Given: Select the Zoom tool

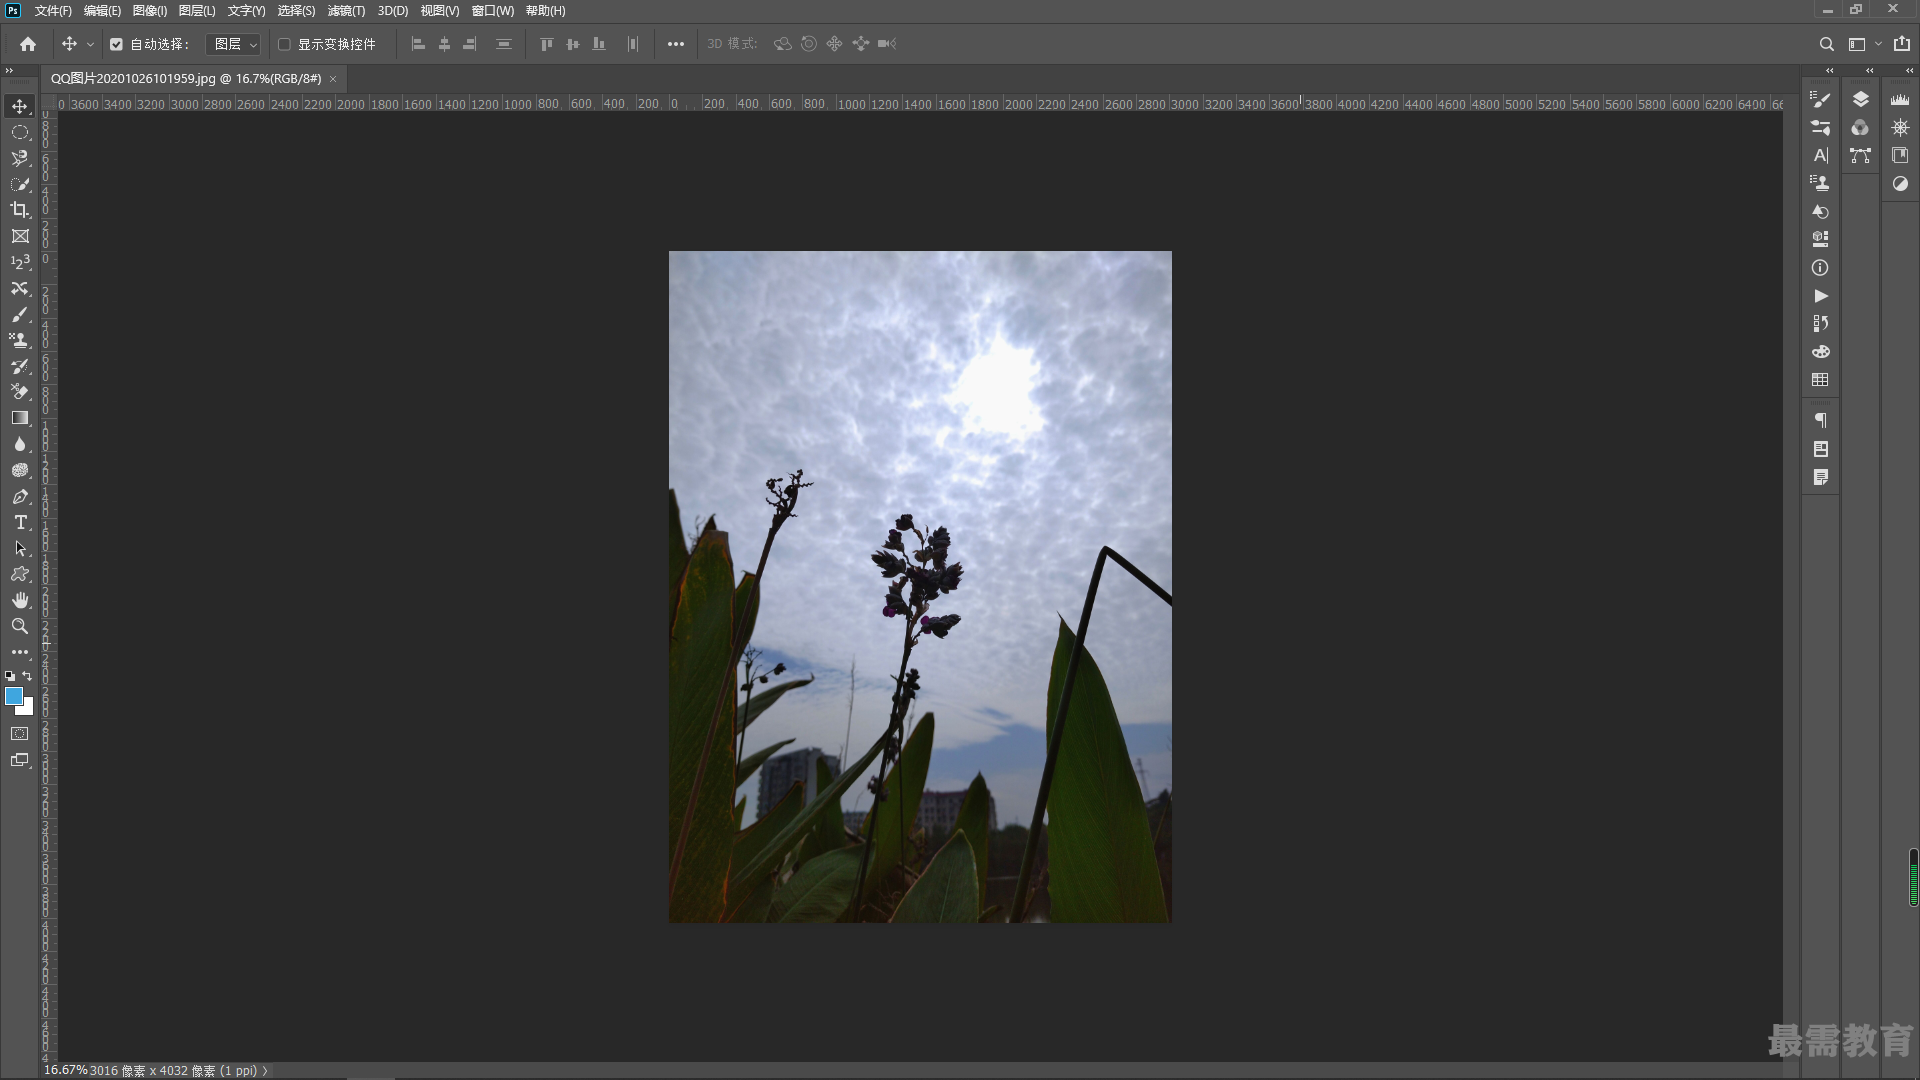Looking at the screenshot, I should (20, 626).
